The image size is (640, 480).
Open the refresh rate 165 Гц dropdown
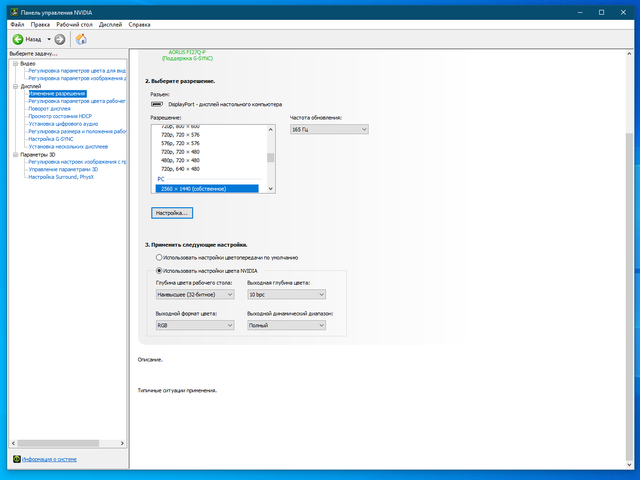[x=329, y=129]
